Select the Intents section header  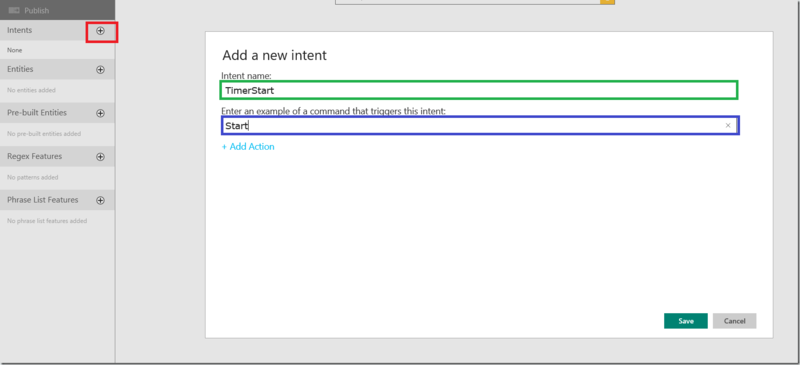click(57, 31)
